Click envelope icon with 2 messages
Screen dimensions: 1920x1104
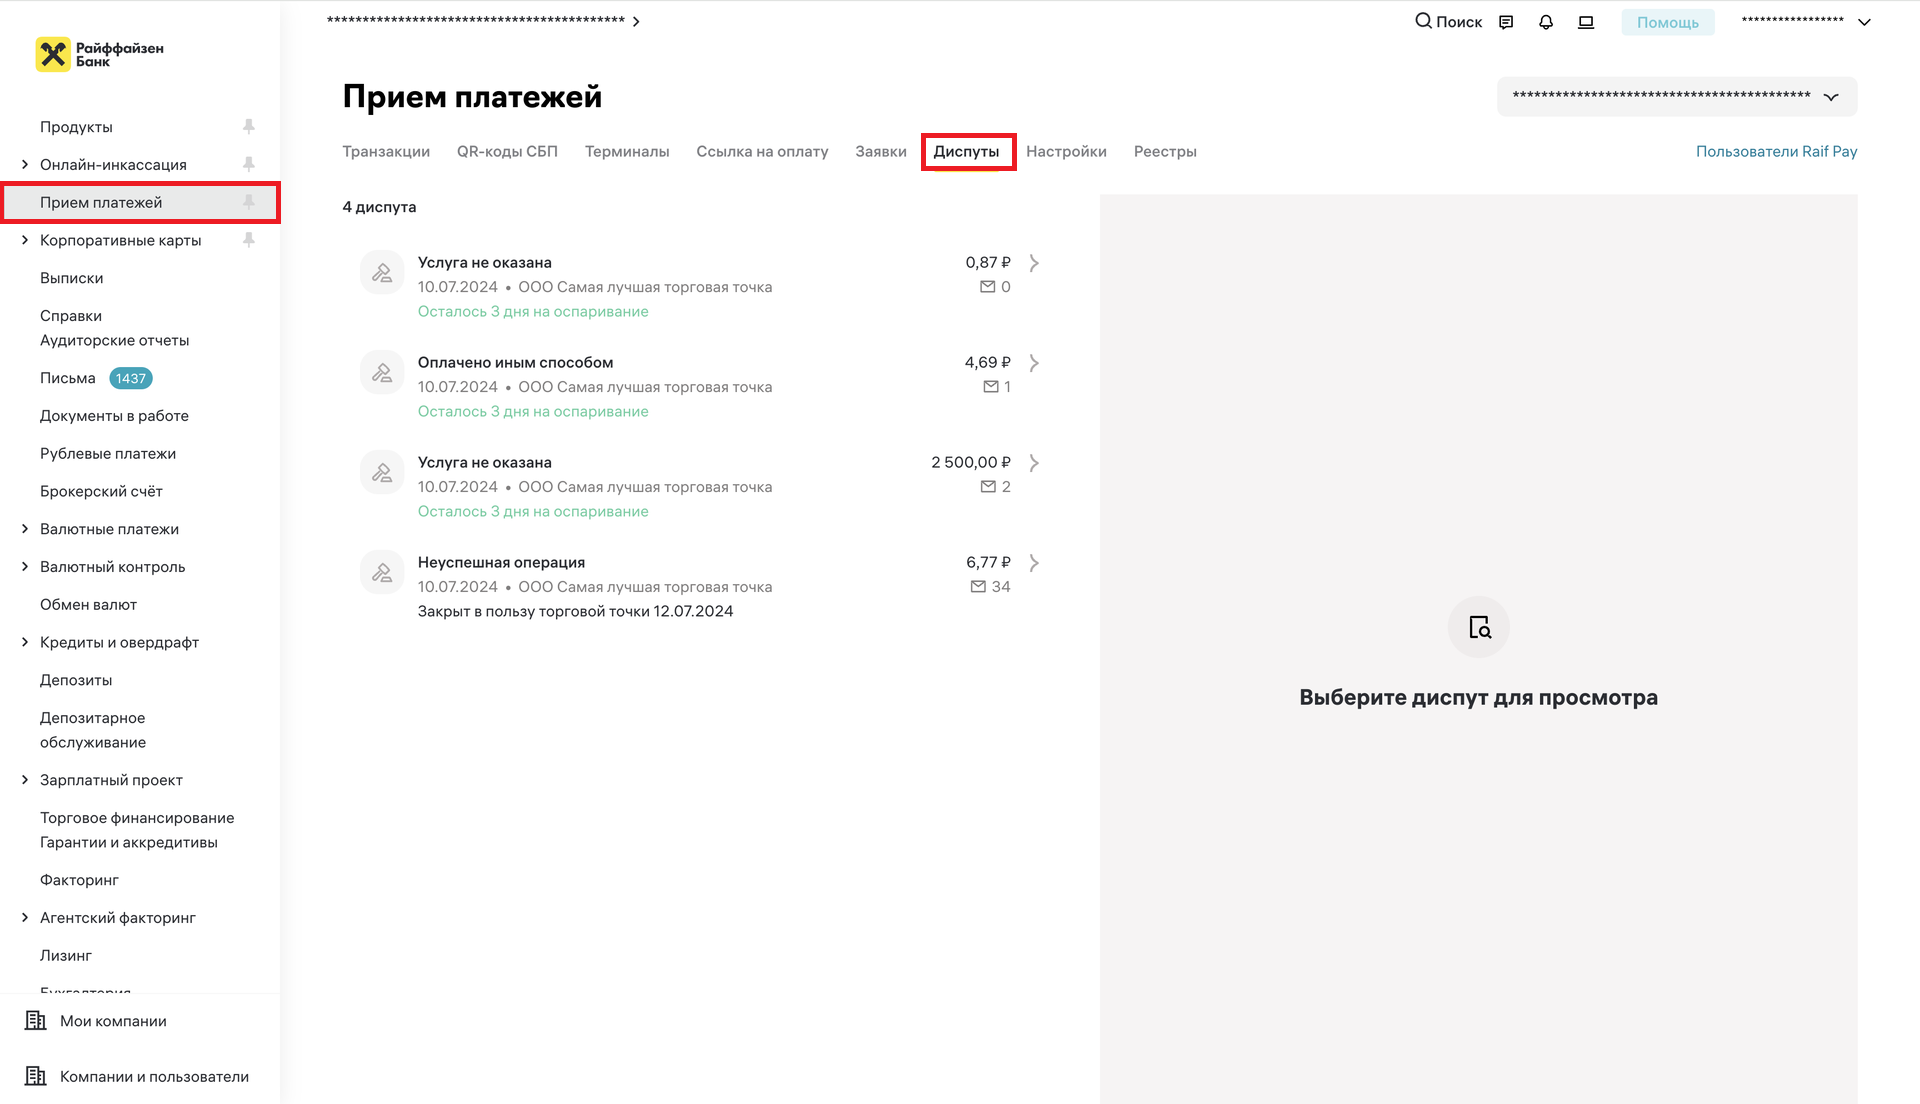(x=988, y=487)
